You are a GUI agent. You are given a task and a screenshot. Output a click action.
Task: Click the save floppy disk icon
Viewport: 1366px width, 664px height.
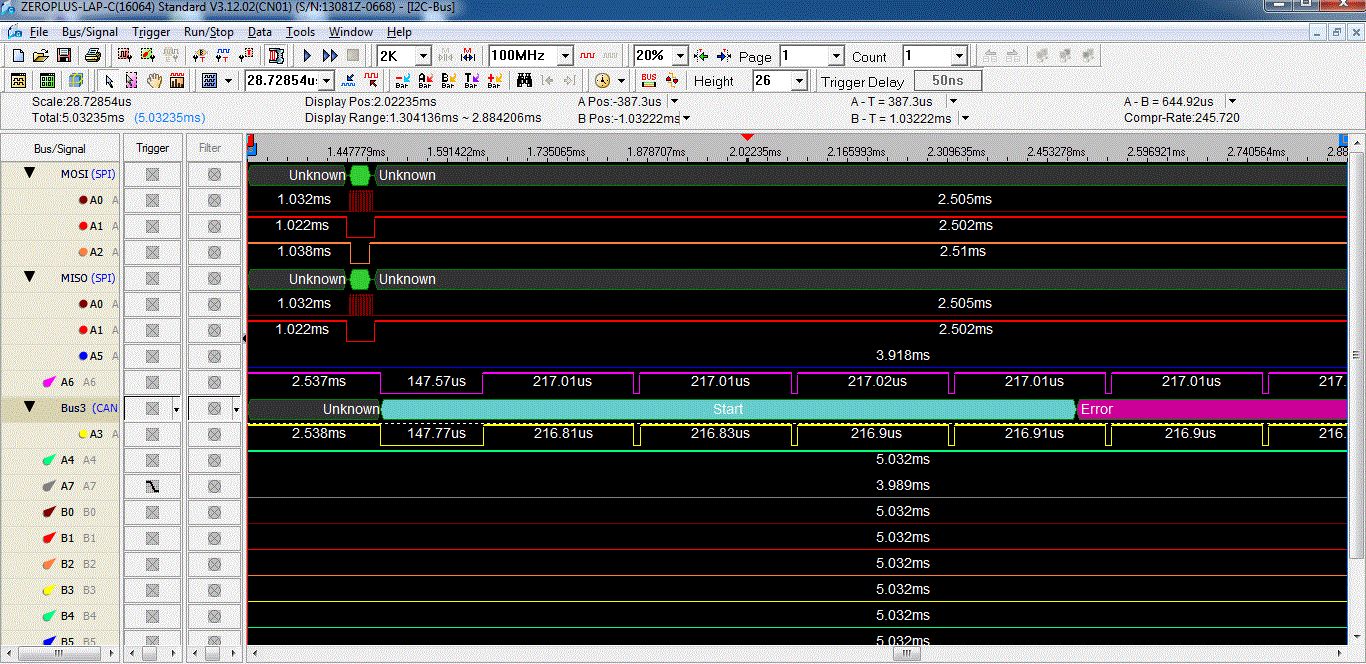[x=64, y=56]
